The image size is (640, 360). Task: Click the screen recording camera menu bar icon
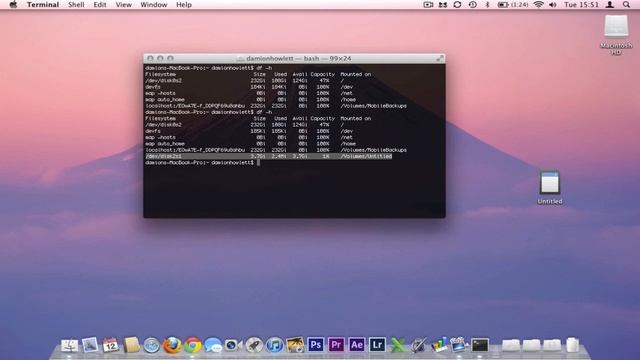[428, 4]
